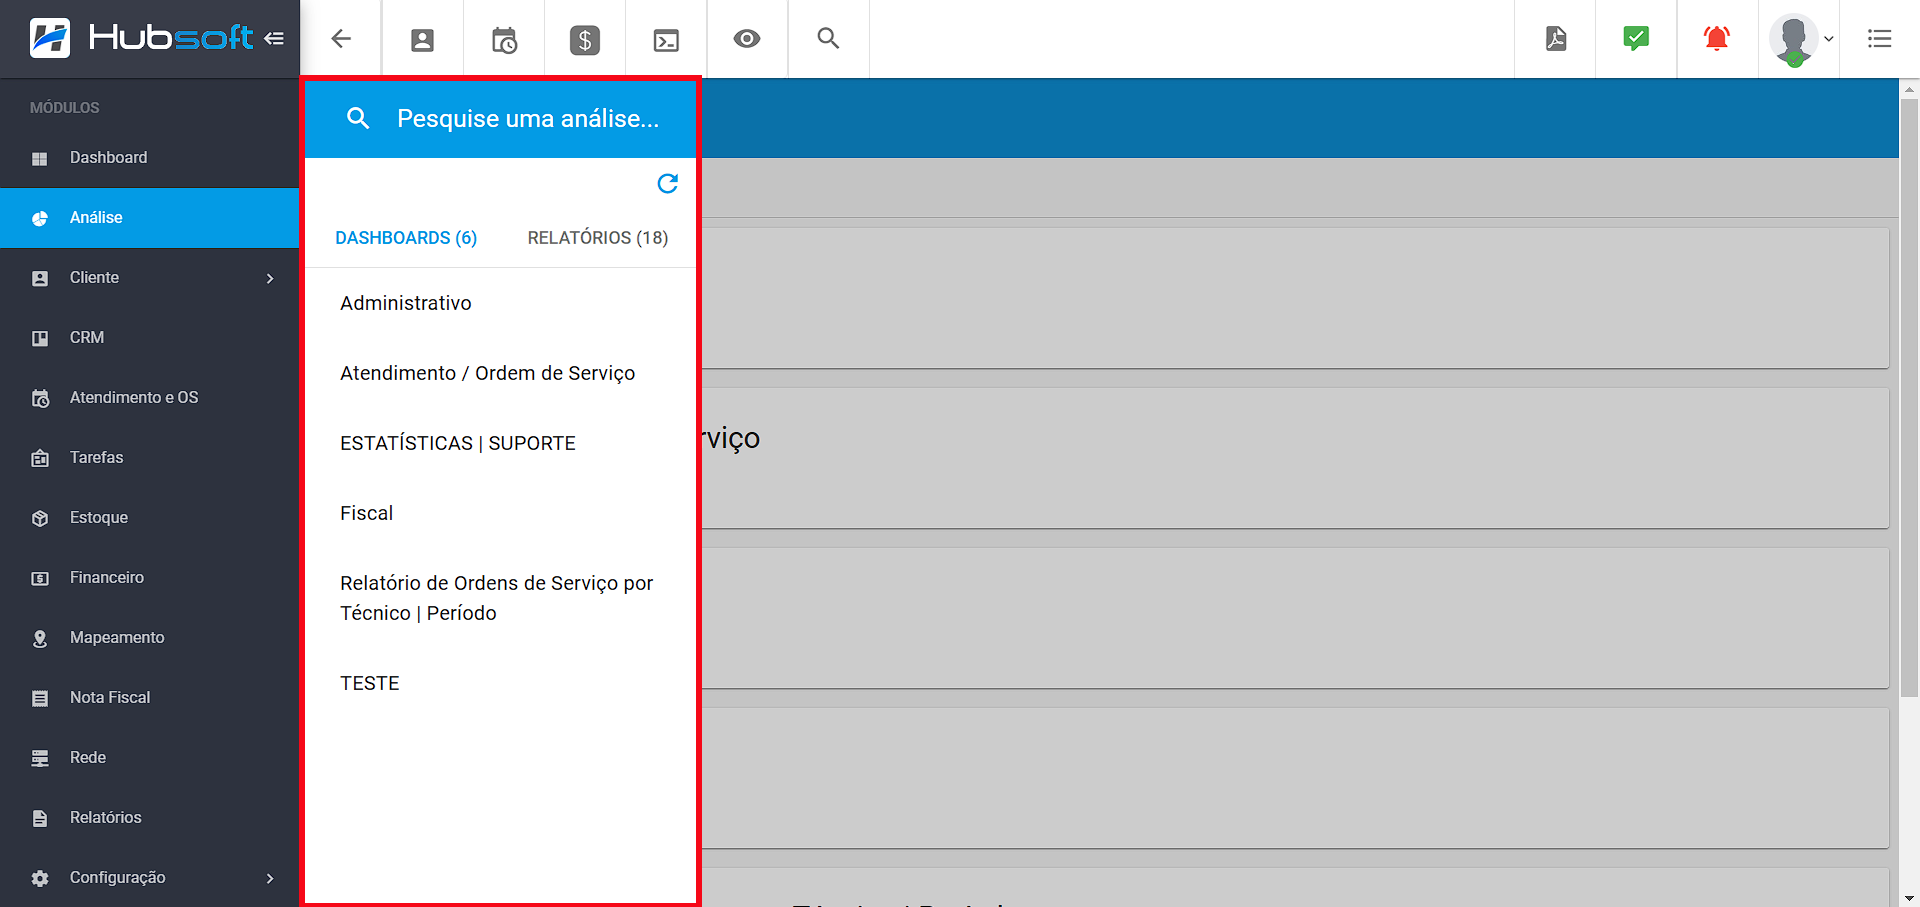Open Atendimento e OS module
The width and height of the screenshot is (1920, 907).
tap(150, 398)
